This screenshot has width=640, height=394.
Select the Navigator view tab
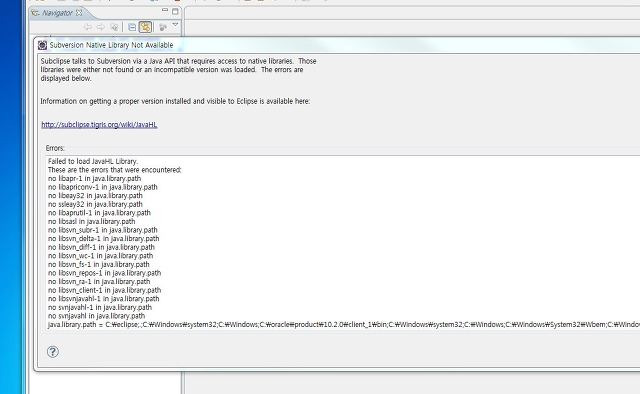(57, 13)
